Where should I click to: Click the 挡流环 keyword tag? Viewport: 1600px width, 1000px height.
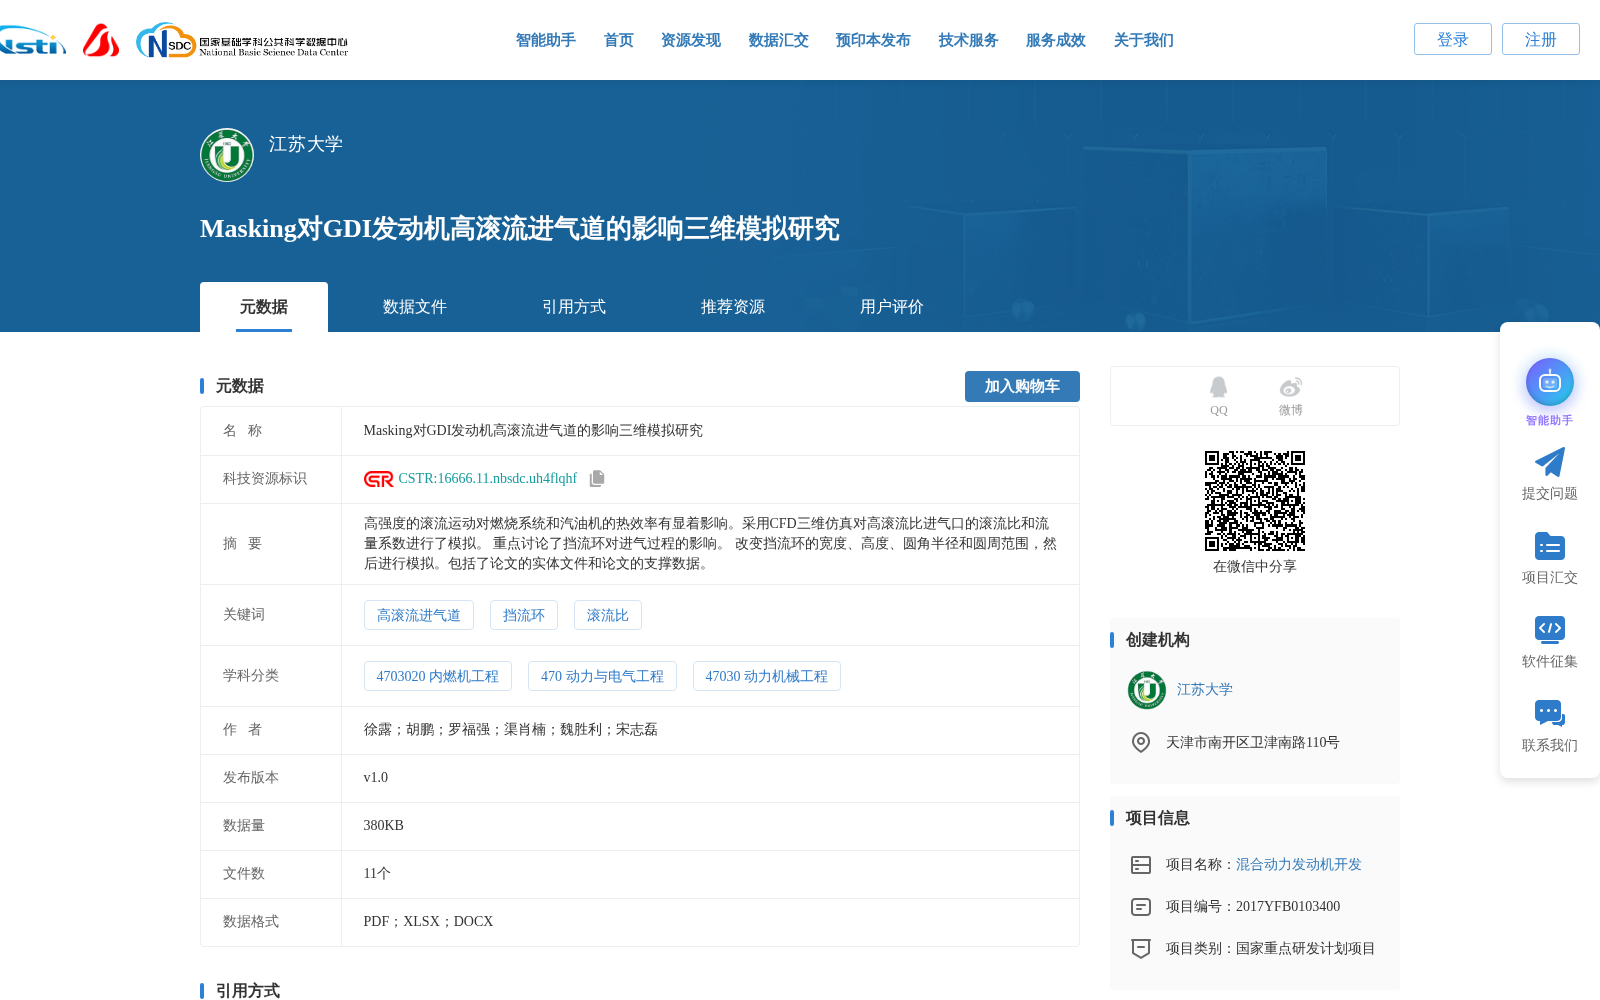tap(524, 615)
